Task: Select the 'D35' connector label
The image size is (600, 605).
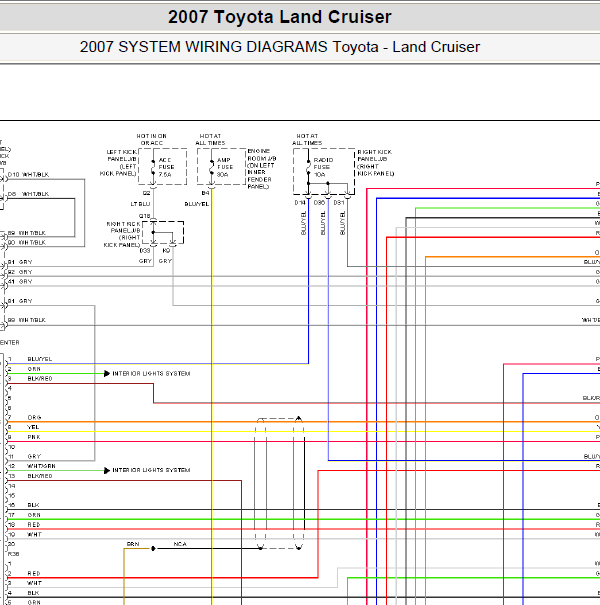Action: [x=319, y=203]
